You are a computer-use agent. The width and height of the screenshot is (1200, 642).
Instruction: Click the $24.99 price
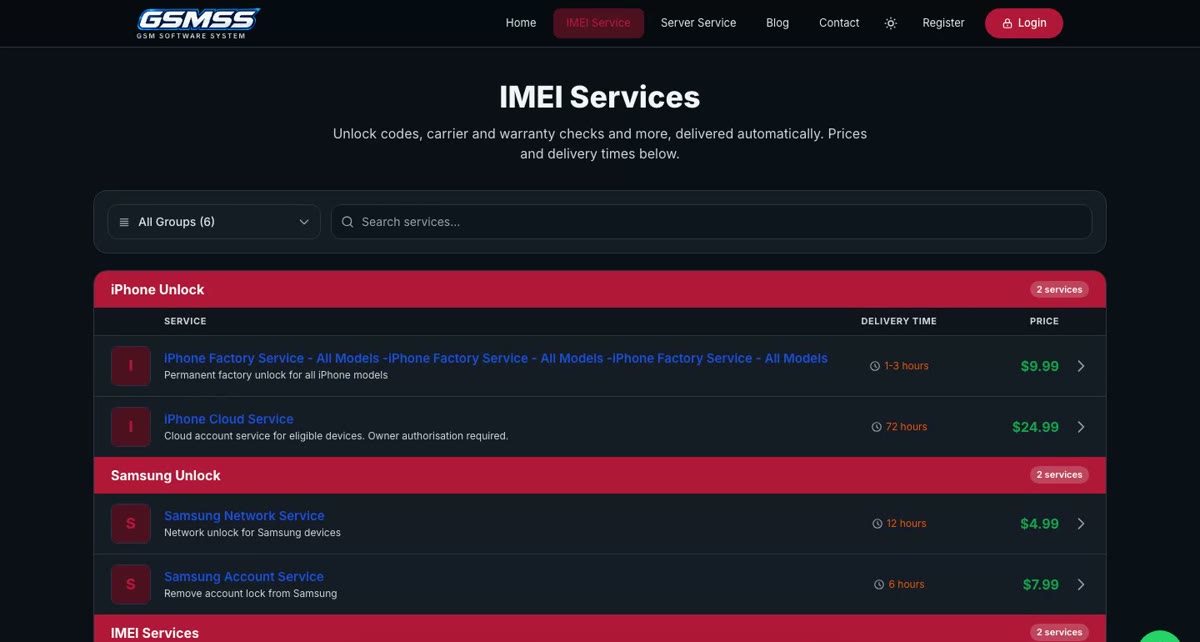click(x=1035, y=427)
